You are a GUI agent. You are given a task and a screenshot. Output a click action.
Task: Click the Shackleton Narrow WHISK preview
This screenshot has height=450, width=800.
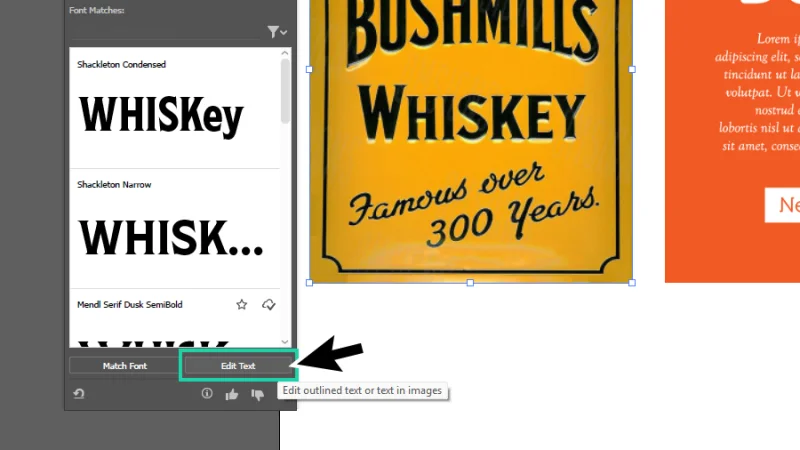[171, 237]
